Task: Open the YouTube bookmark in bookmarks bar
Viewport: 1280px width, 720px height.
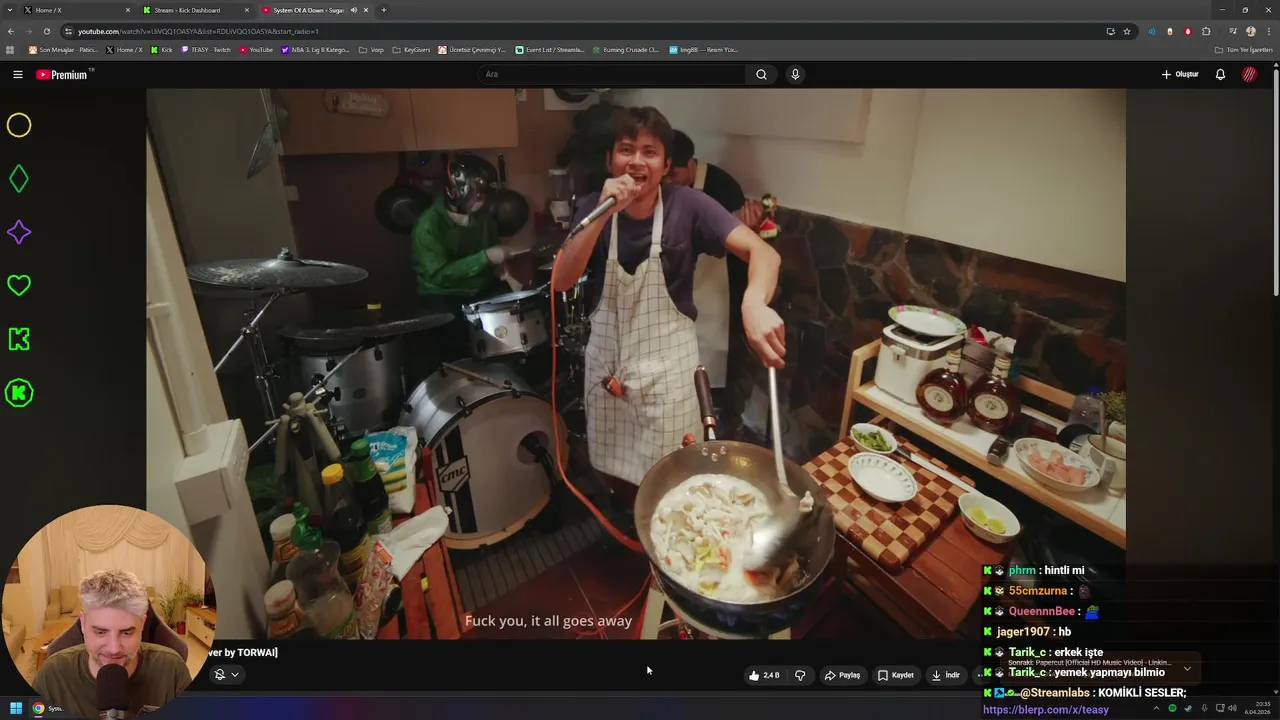Action: pos(256,49)
